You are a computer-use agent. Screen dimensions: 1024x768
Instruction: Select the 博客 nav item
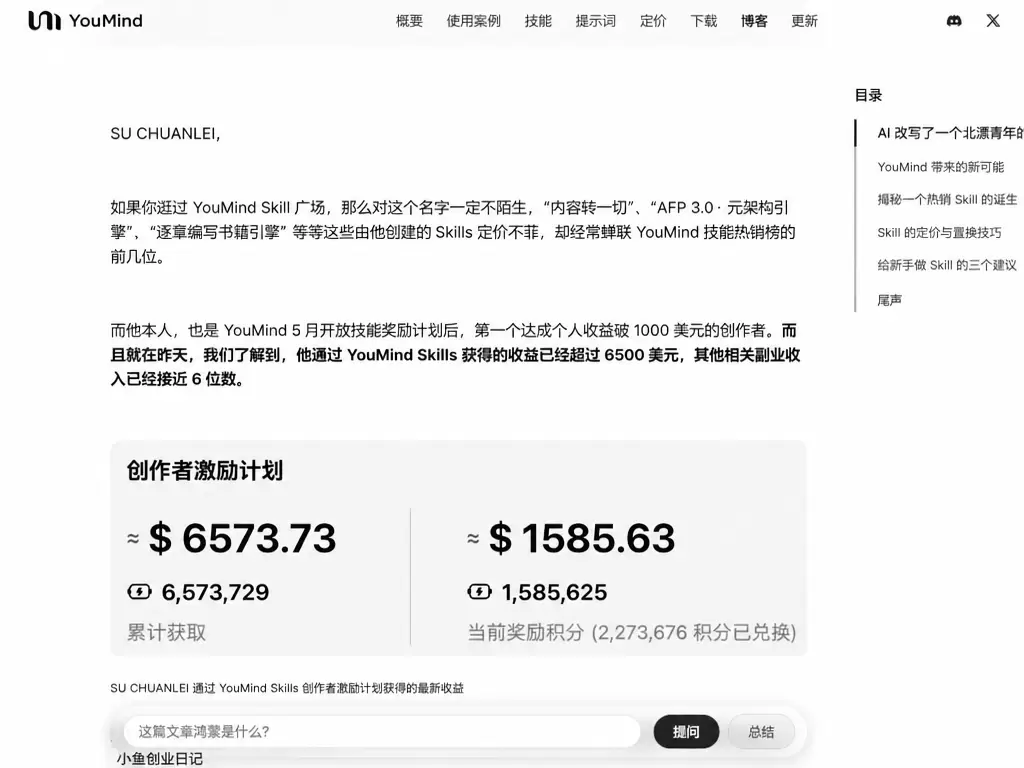[754, 21]
